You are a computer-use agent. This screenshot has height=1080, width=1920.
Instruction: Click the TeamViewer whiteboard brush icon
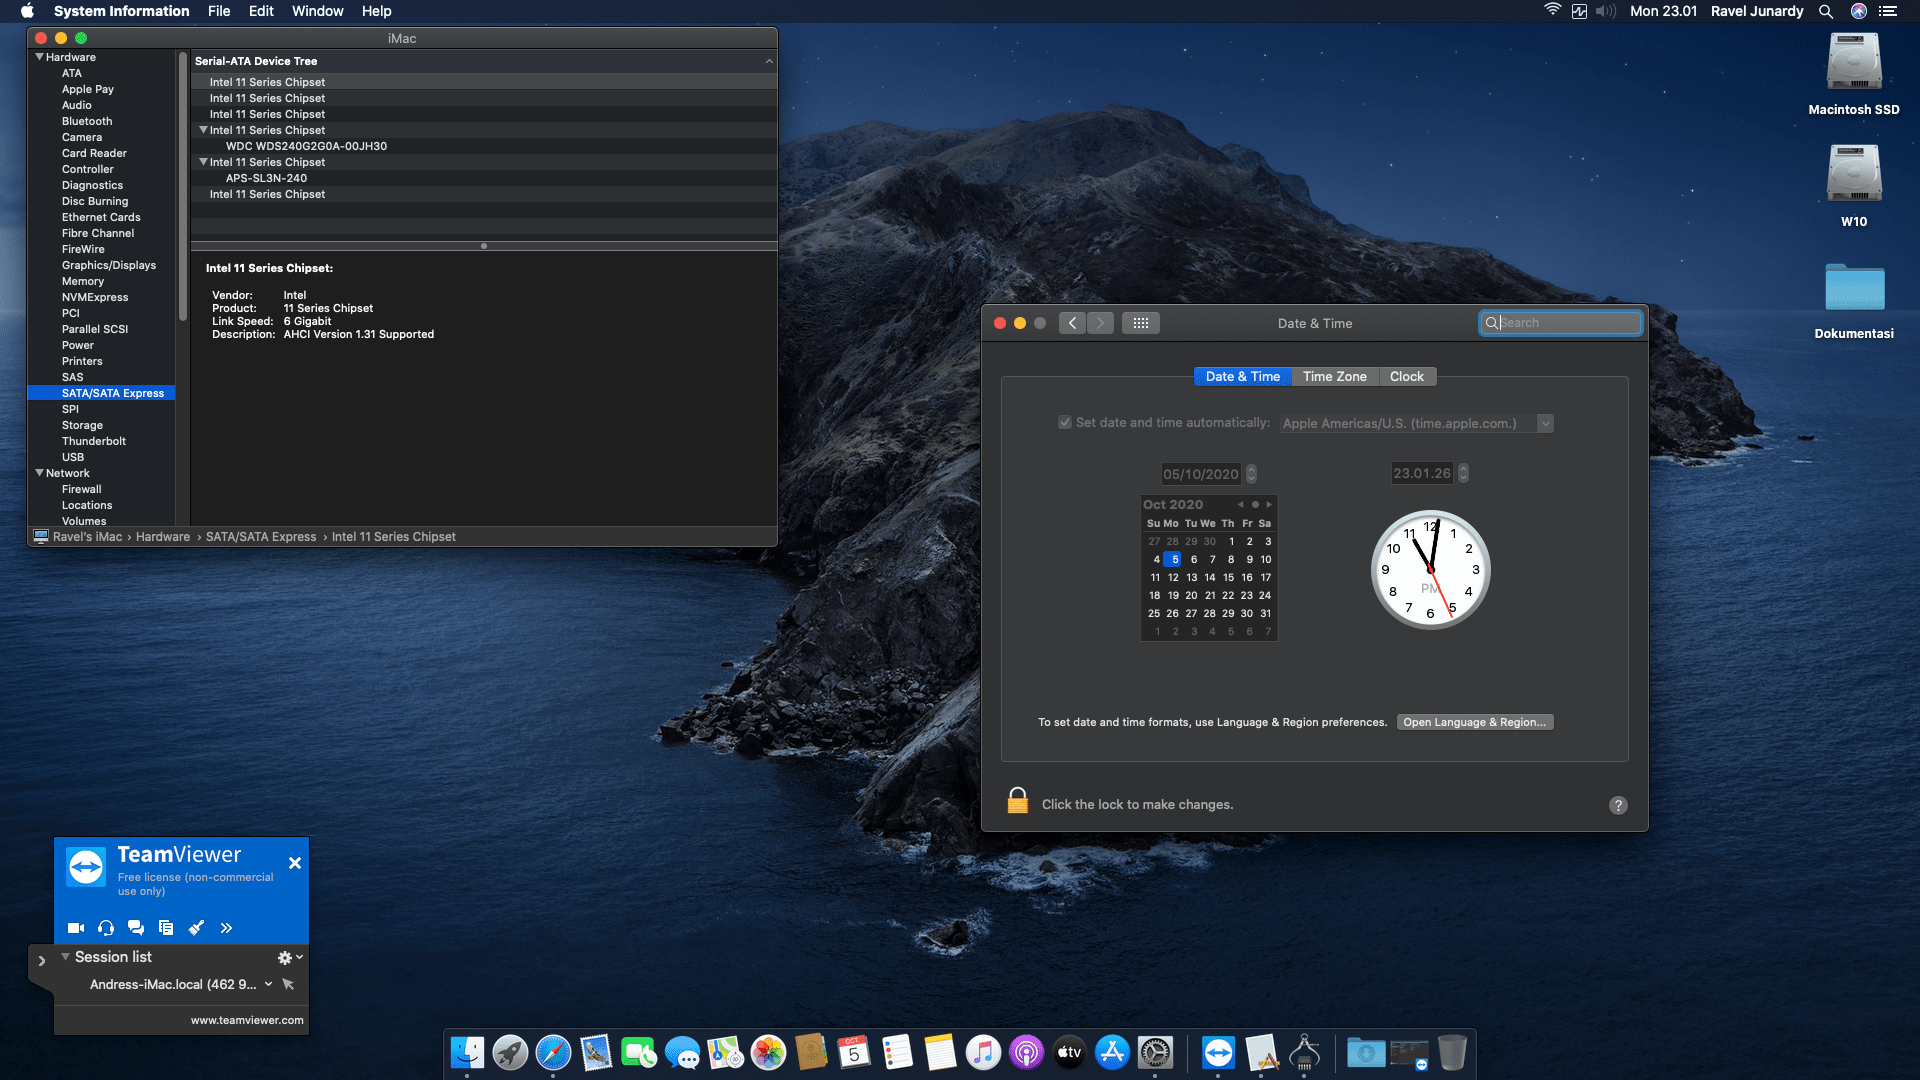coord(196,928)
